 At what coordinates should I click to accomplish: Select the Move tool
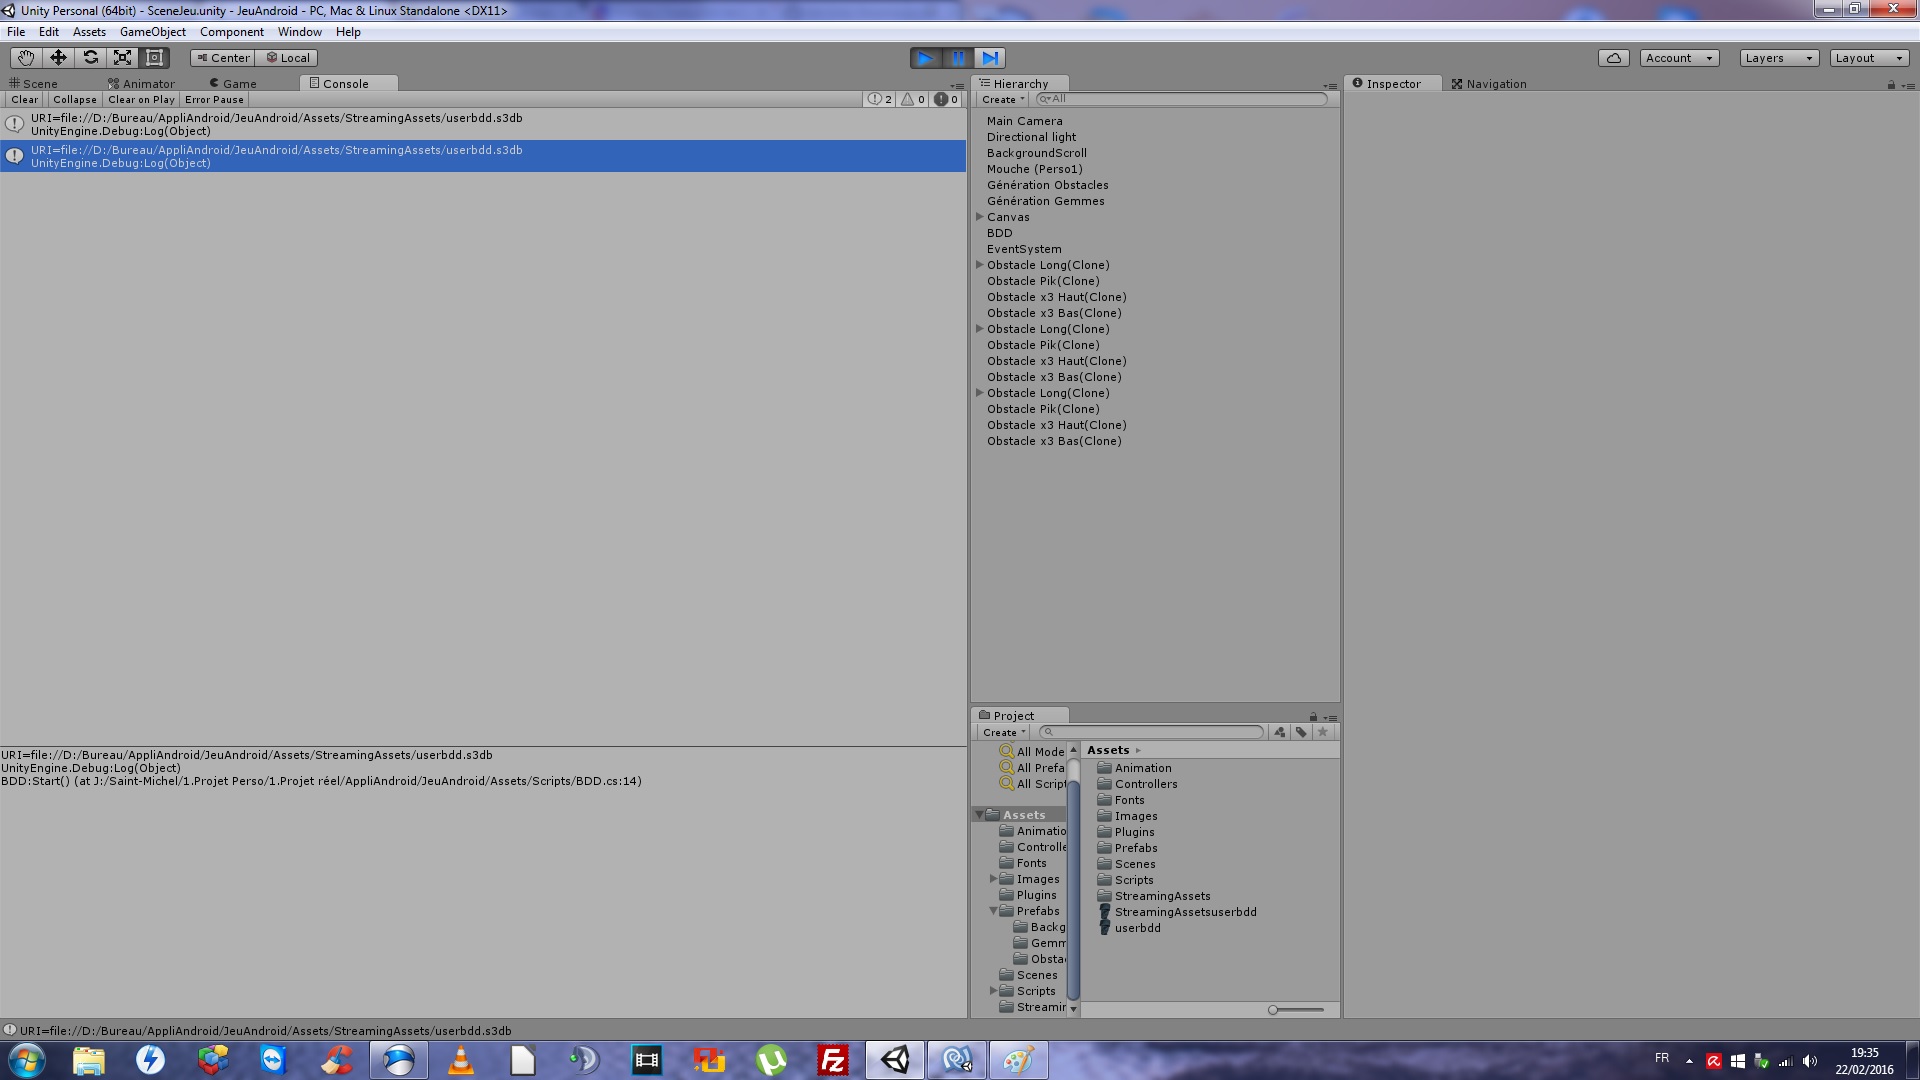pos(58,58)
